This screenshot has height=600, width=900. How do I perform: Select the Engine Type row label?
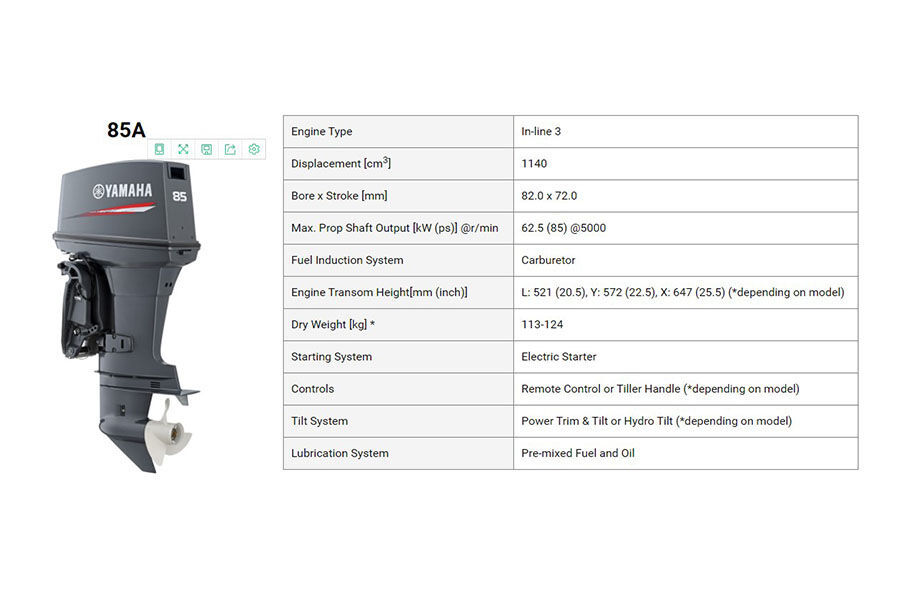point(322,132)
